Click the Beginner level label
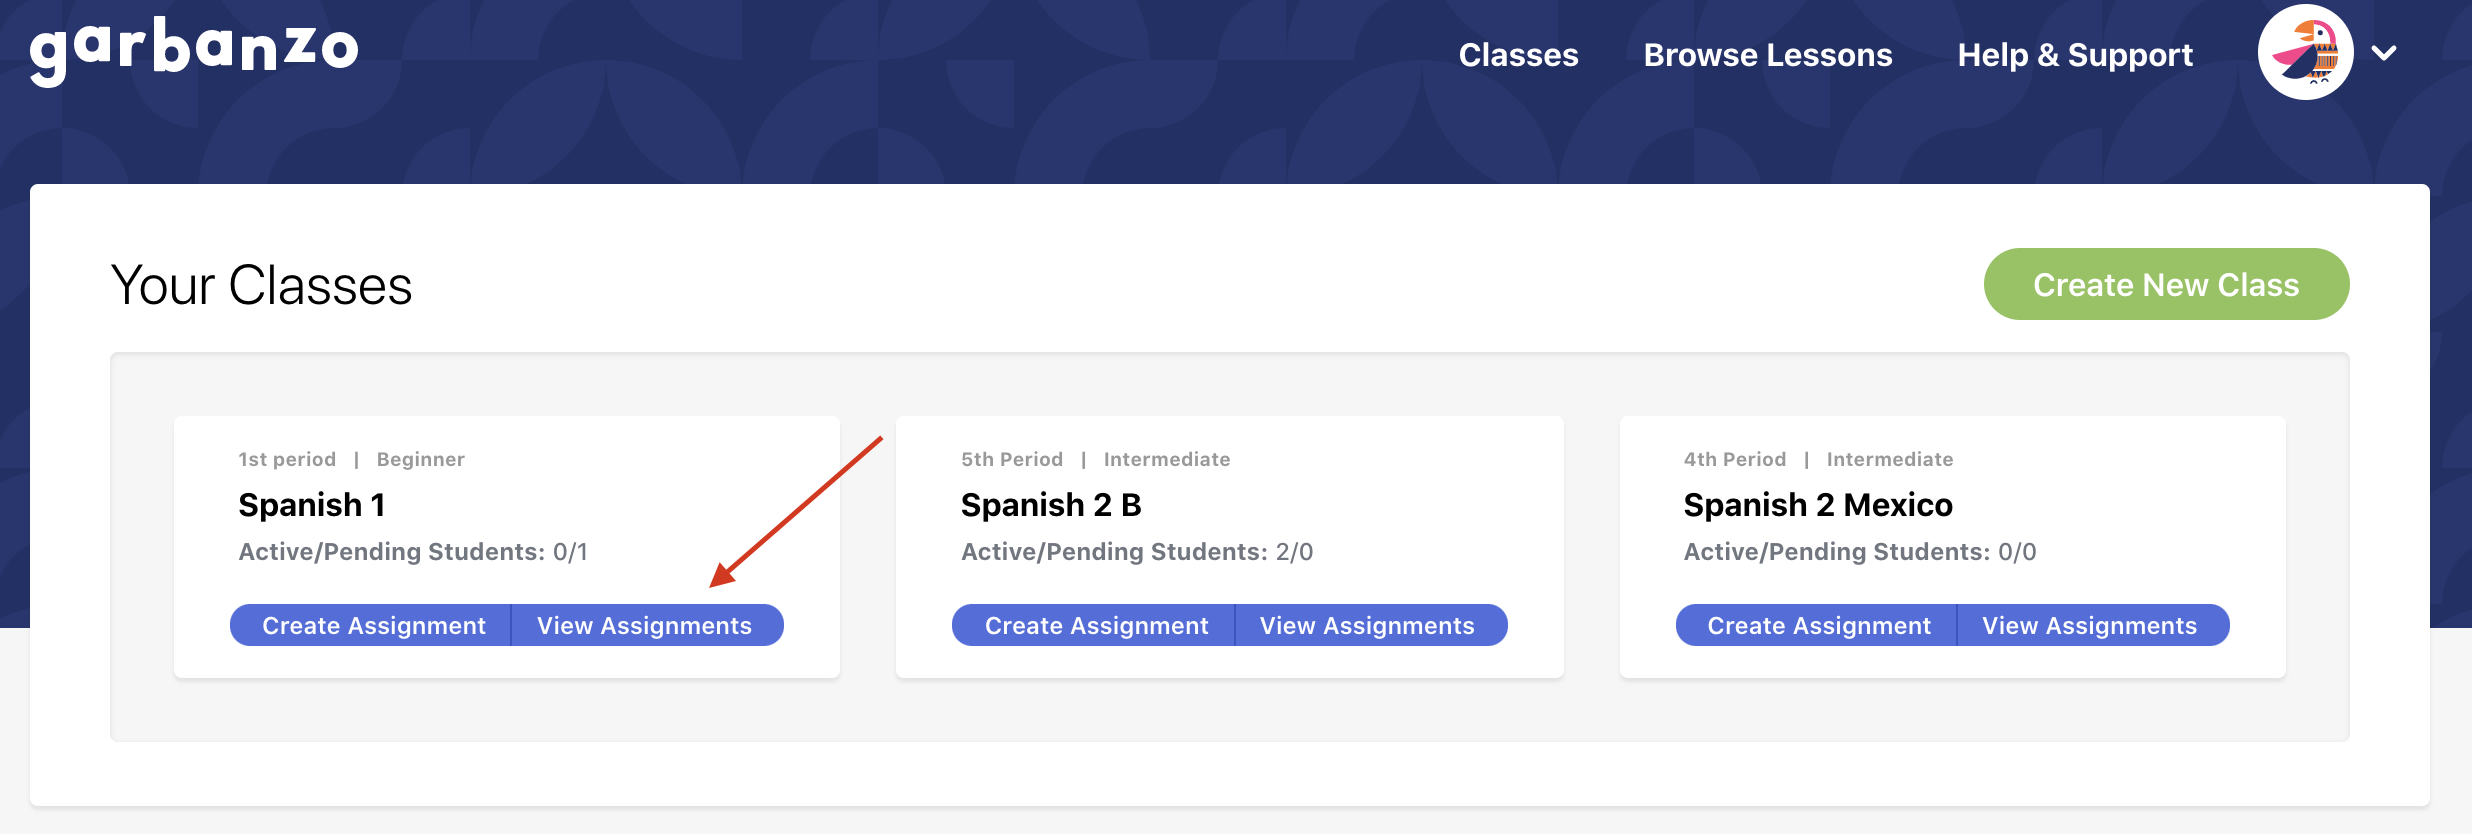The width and height of the screenshot is (2472, 834). click(421, 460)
